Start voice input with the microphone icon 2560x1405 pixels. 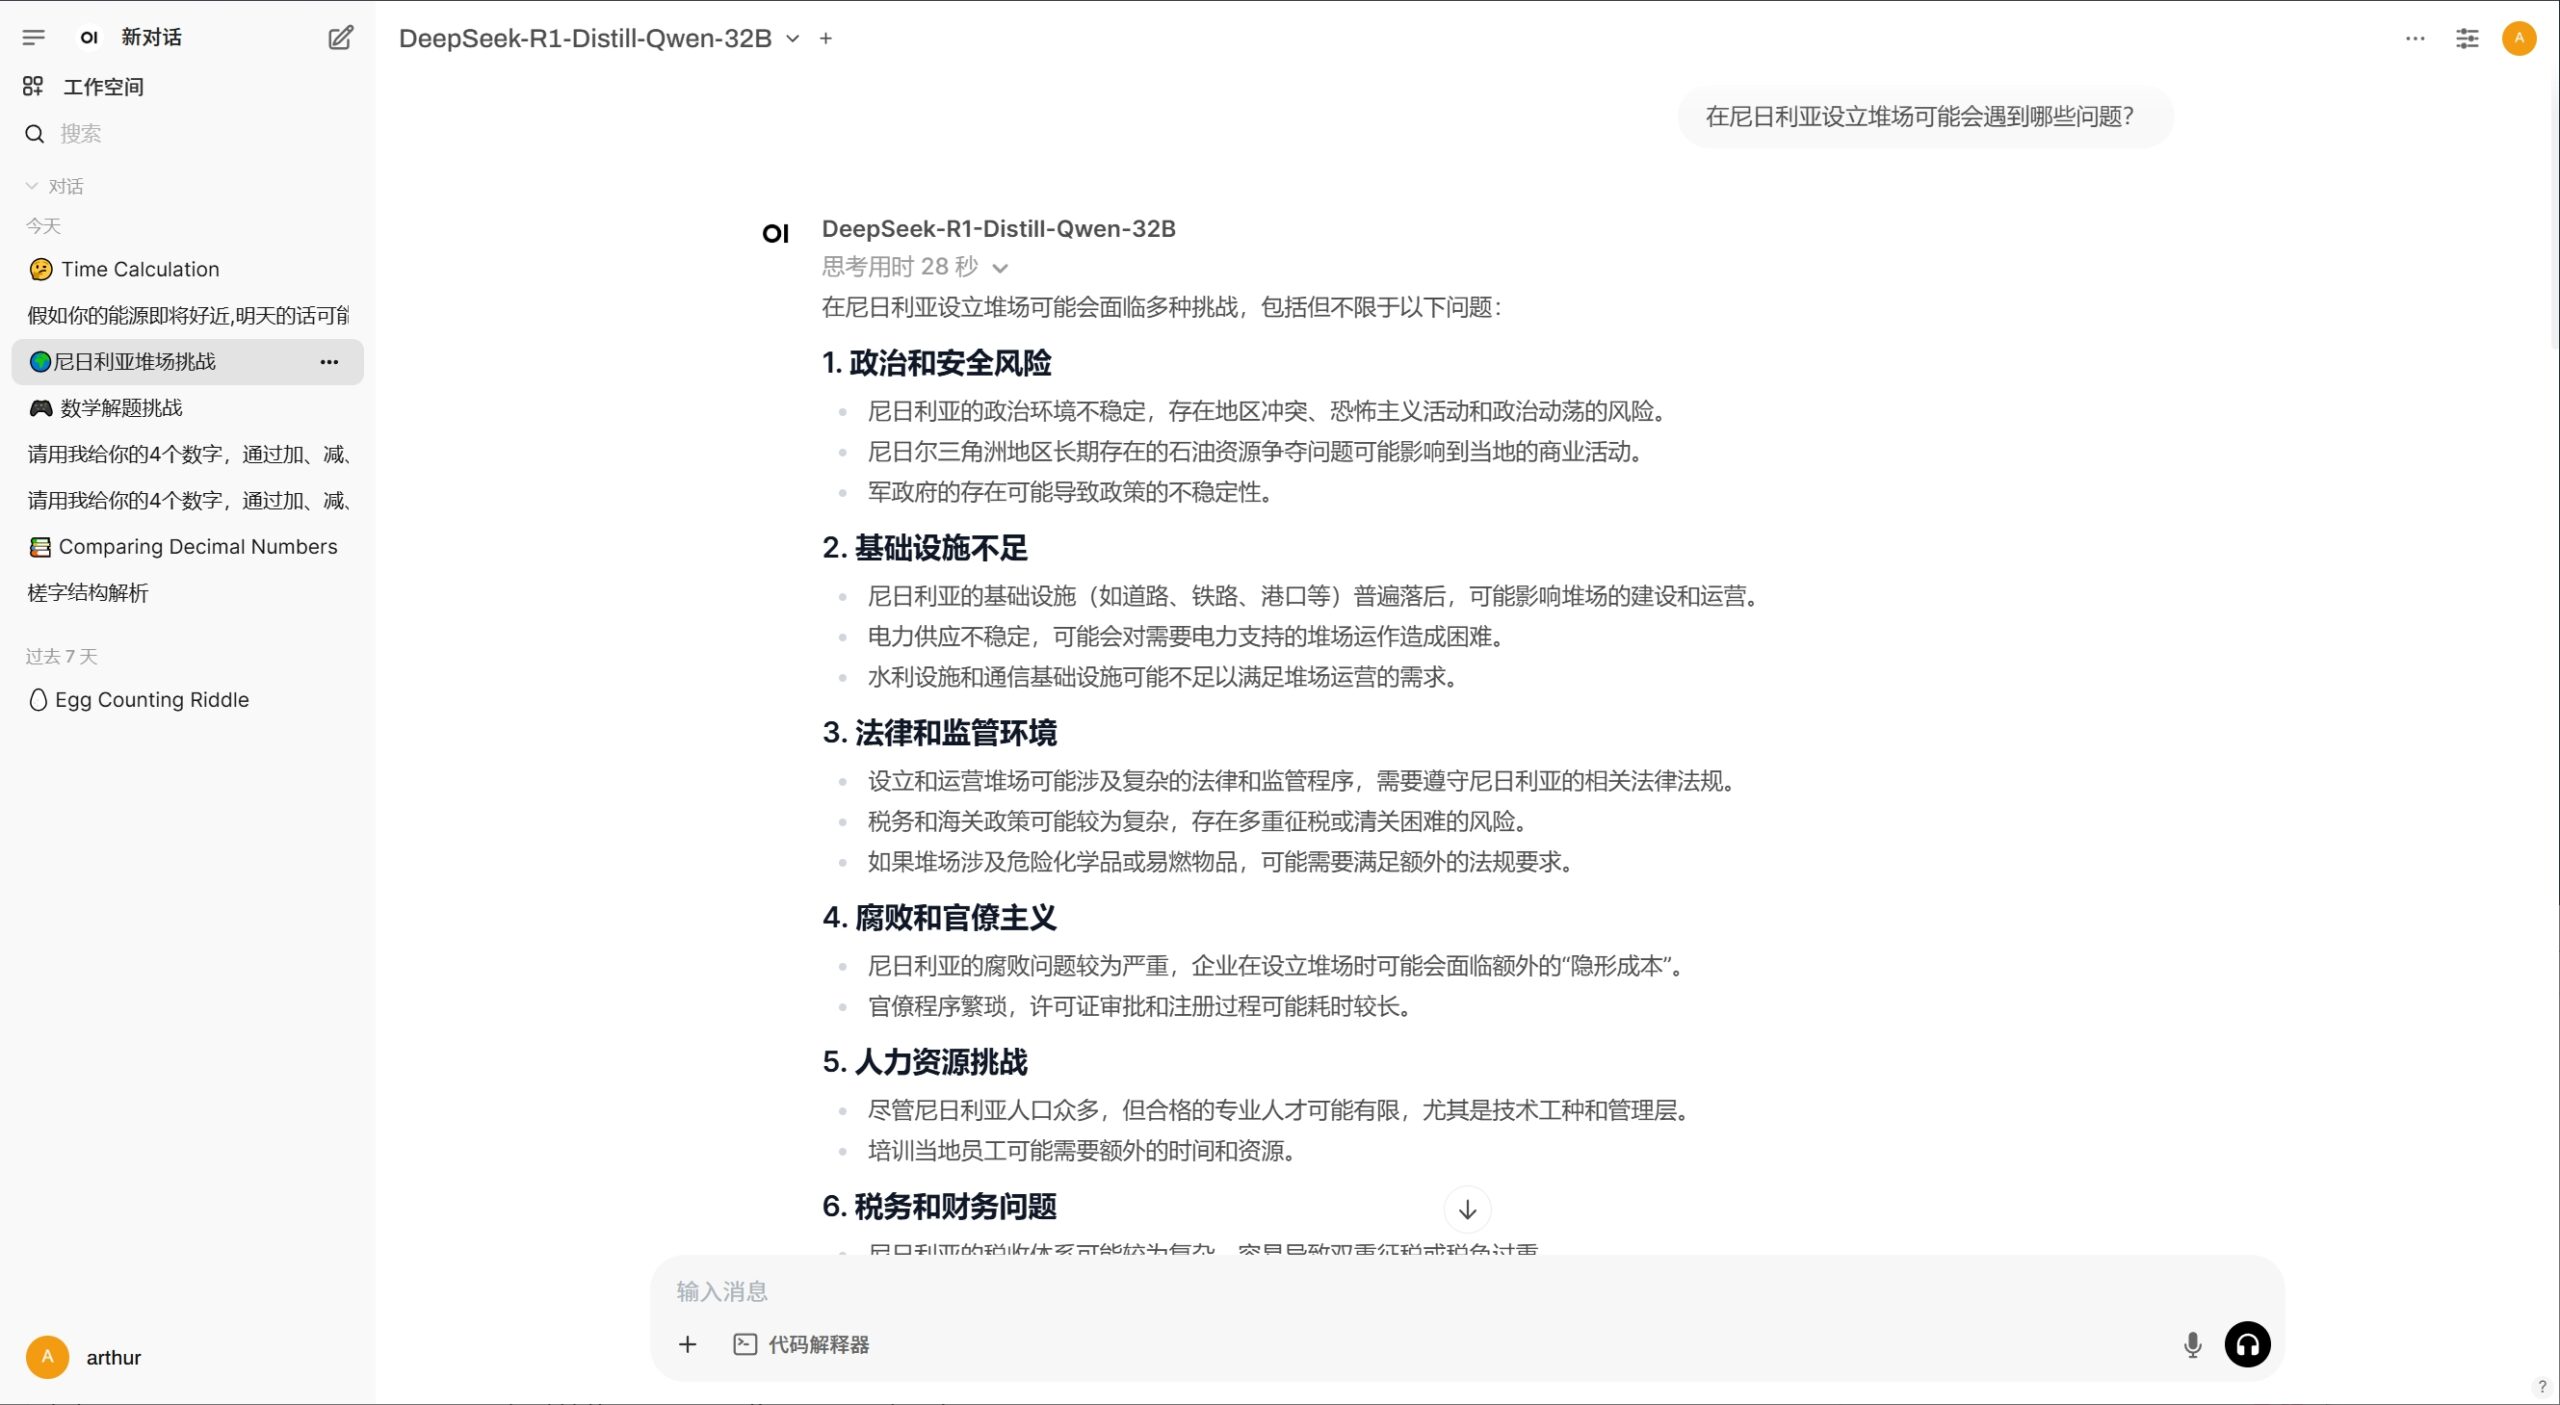pyautogui.click(x=2192, y=1344)
